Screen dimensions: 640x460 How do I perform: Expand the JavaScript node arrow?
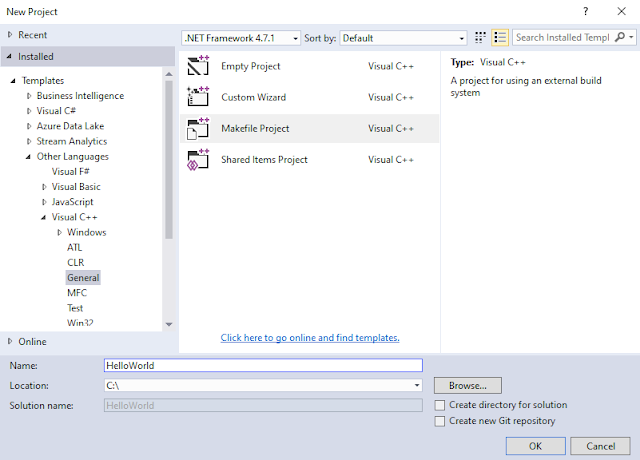click(x=44, y=202)
